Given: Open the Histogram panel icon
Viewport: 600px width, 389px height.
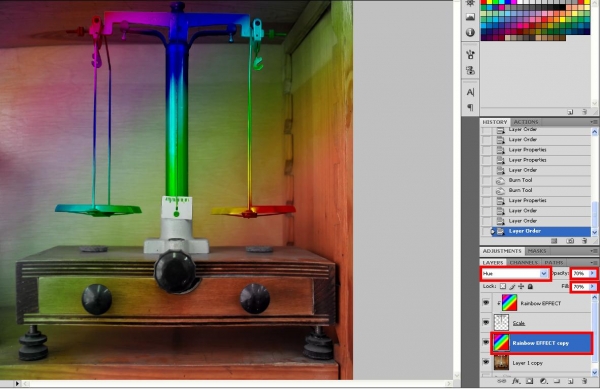Looking at the screenshot, I should [x=470, y=17].
